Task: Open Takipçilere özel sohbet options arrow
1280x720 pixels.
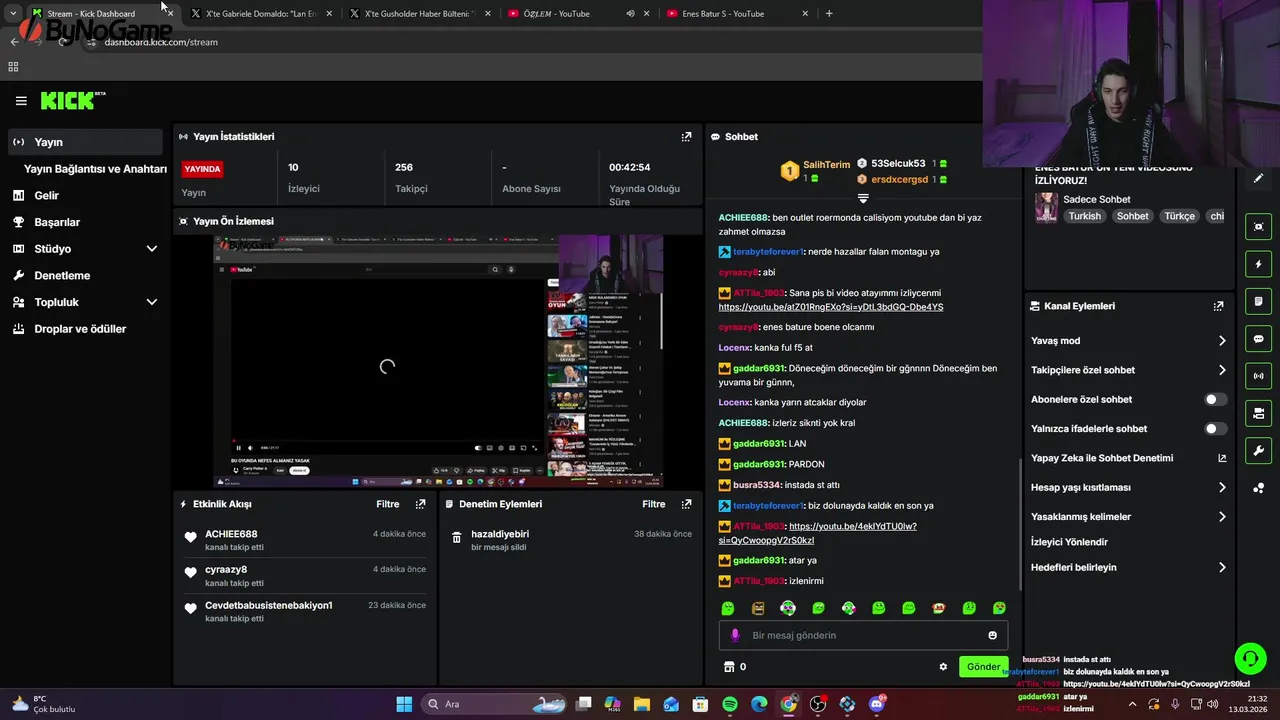Action: pyautogui.click(x=1222, y=370)
